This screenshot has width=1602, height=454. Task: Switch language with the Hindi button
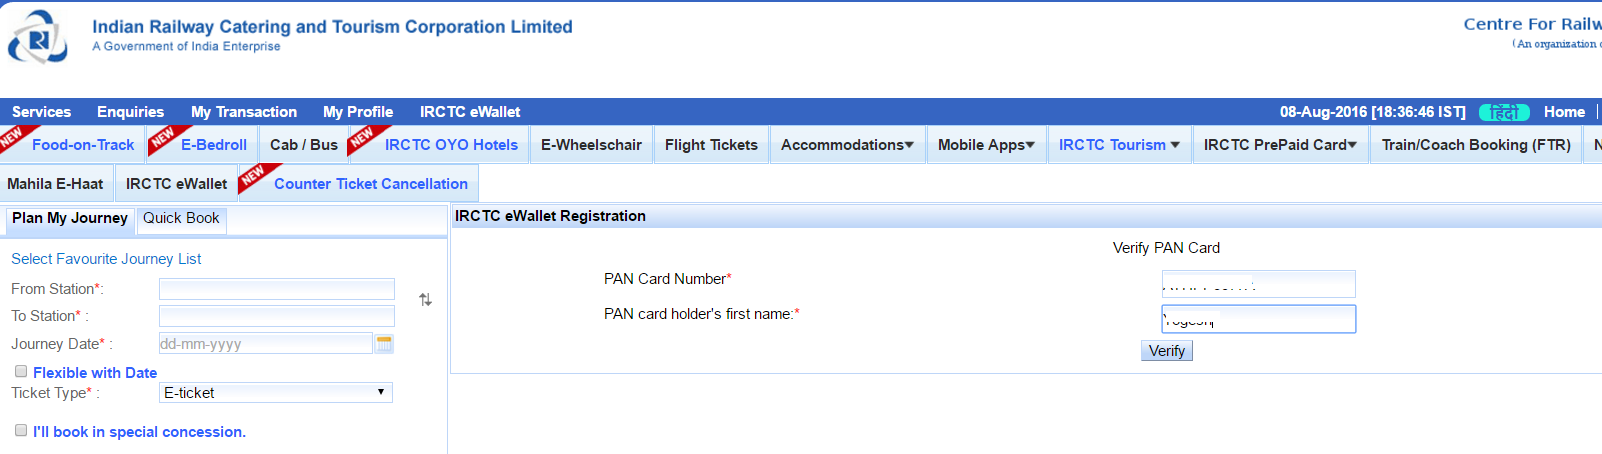pos(1504,112)
